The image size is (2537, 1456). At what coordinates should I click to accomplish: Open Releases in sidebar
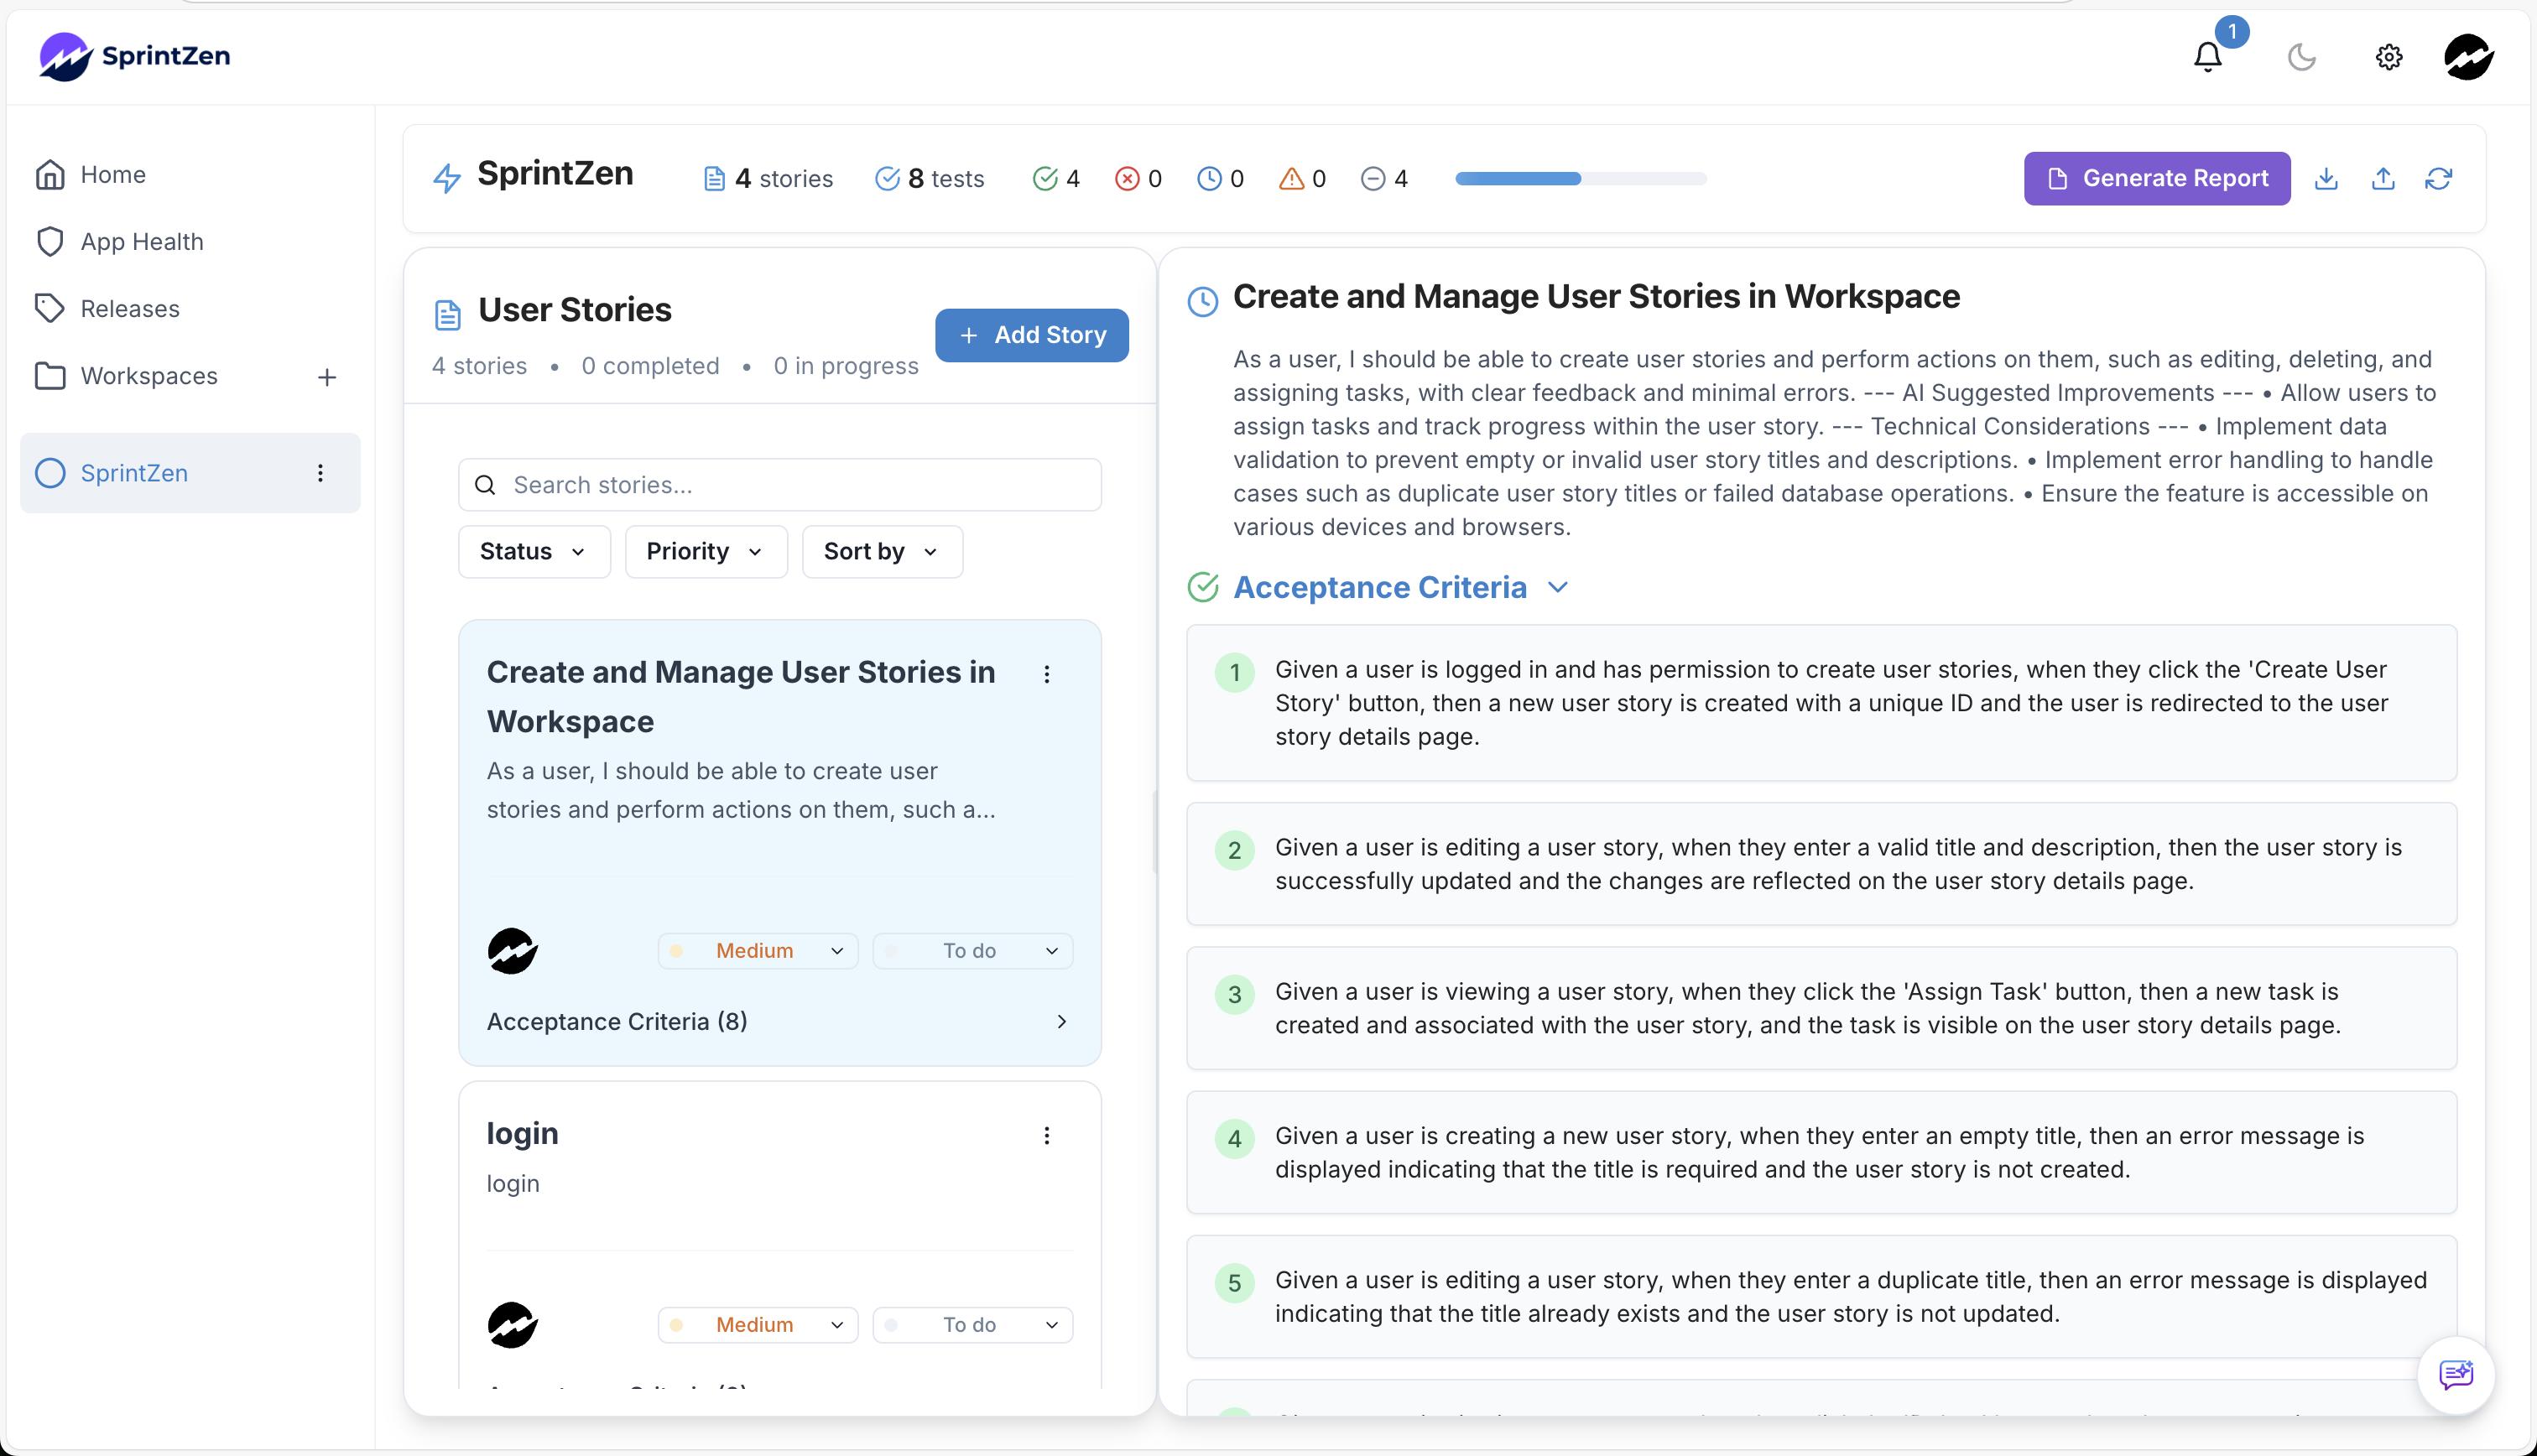point(130,308)
